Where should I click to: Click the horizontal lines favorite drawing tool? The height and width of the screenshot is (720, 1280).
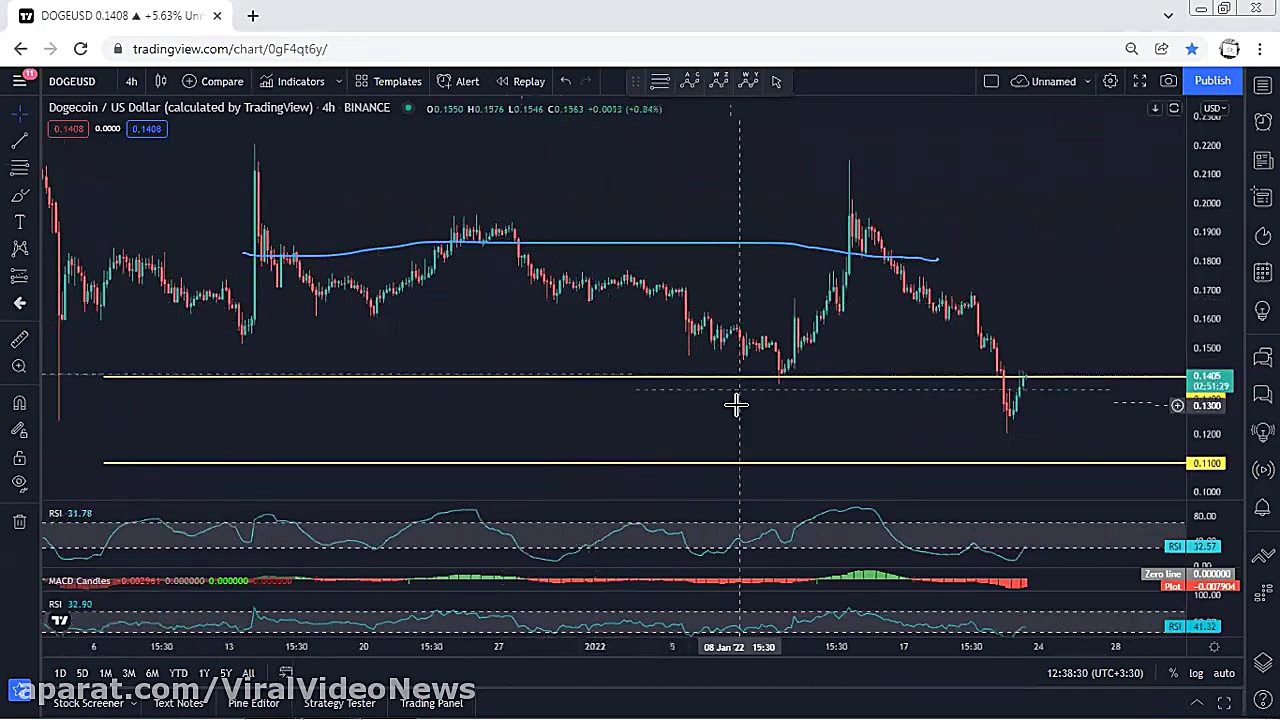pyautogui.click(x=660, y=81)
